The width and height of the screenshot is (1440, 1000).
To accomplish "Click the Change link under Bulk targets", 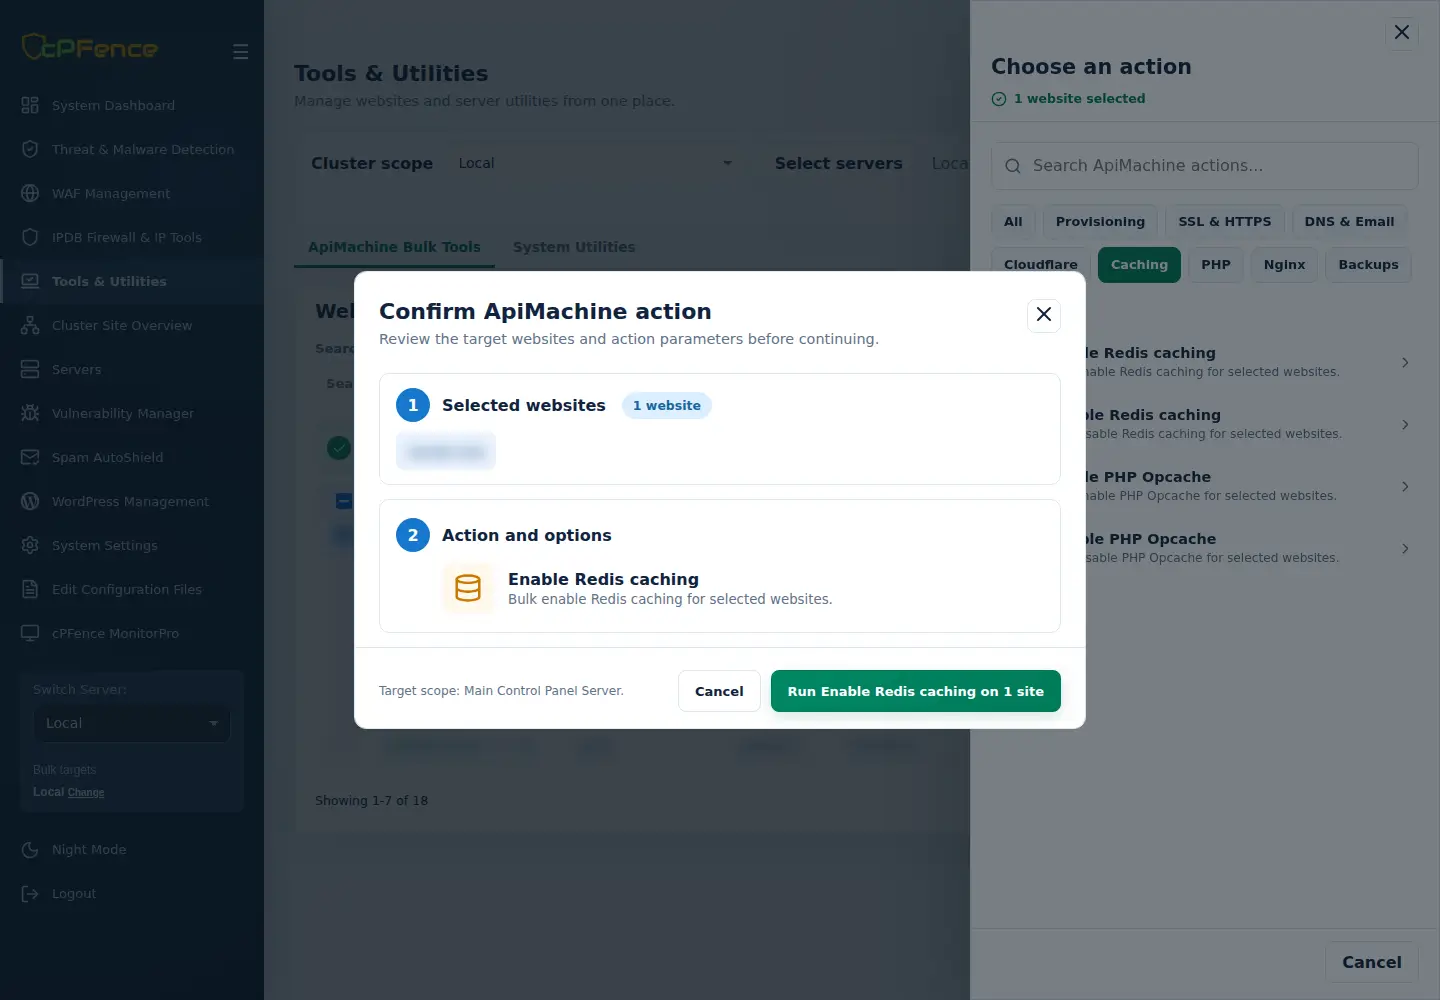I will pos(85,792).
